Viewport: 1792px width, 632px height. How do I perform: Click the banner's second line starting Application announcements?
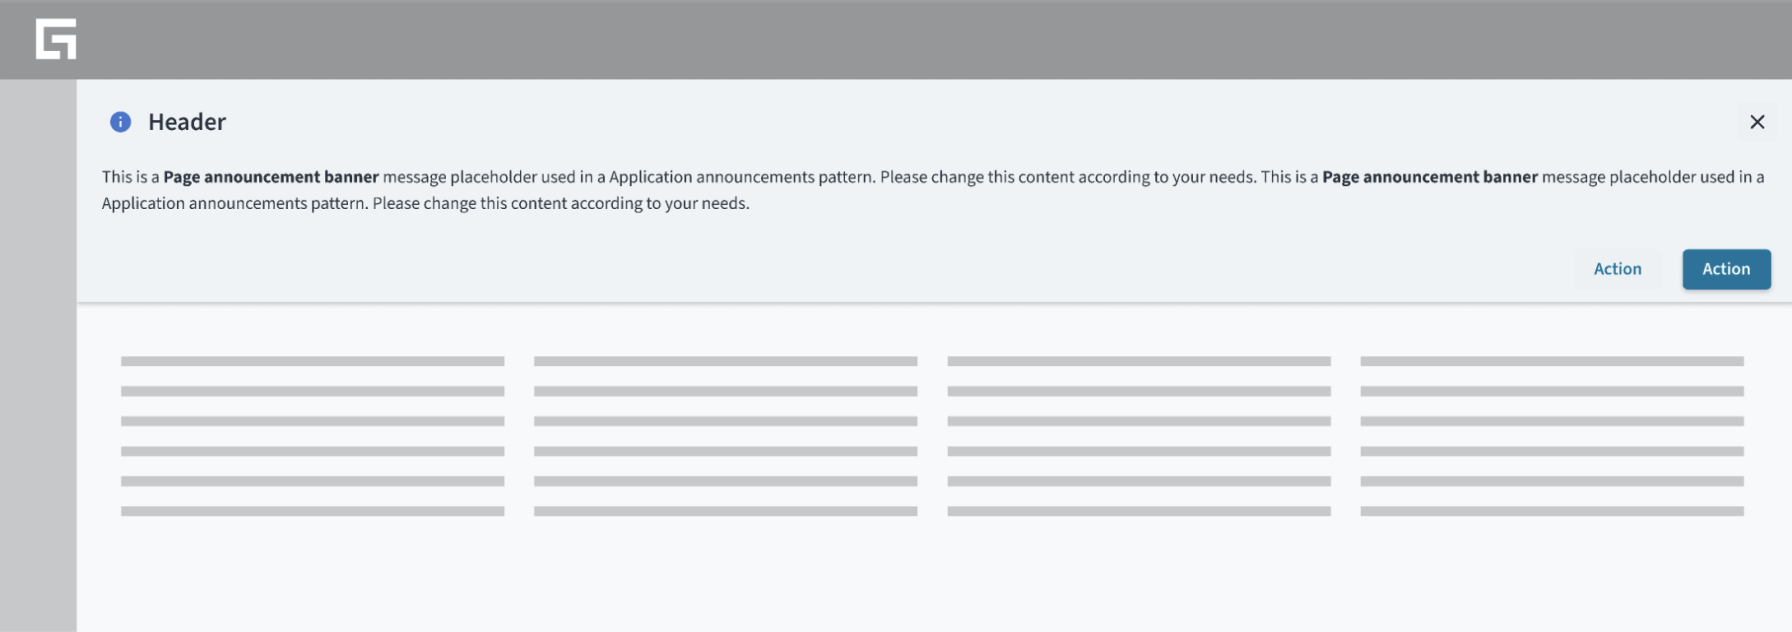(x=425, y=203)
